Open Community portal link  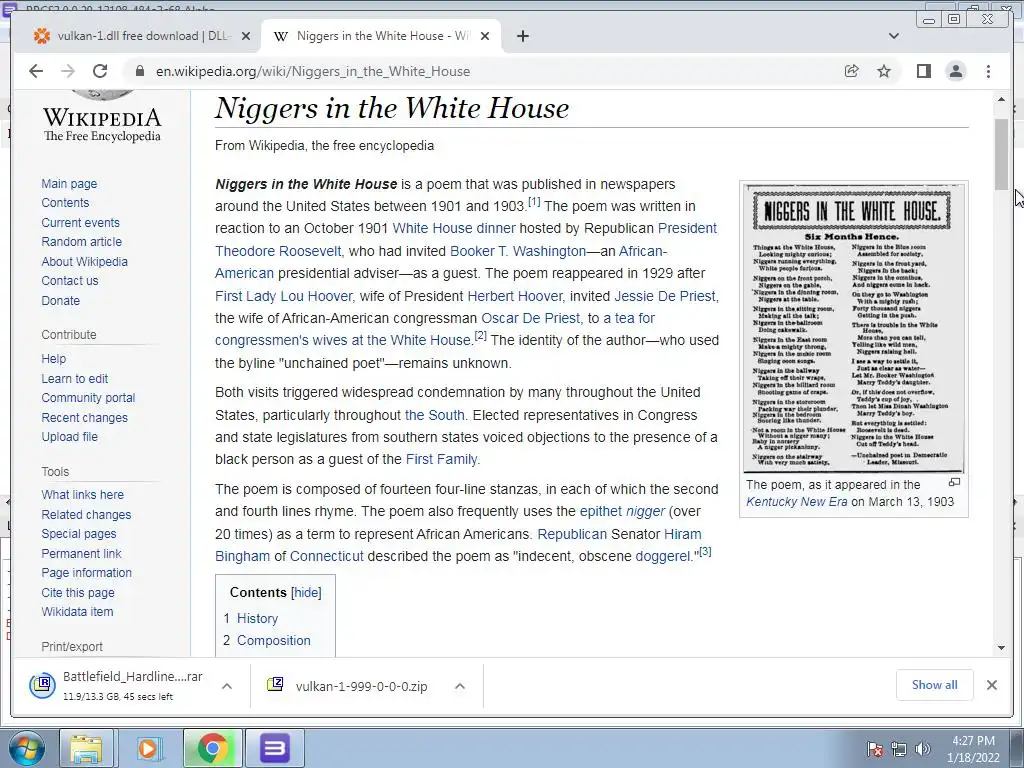point(88,398)
